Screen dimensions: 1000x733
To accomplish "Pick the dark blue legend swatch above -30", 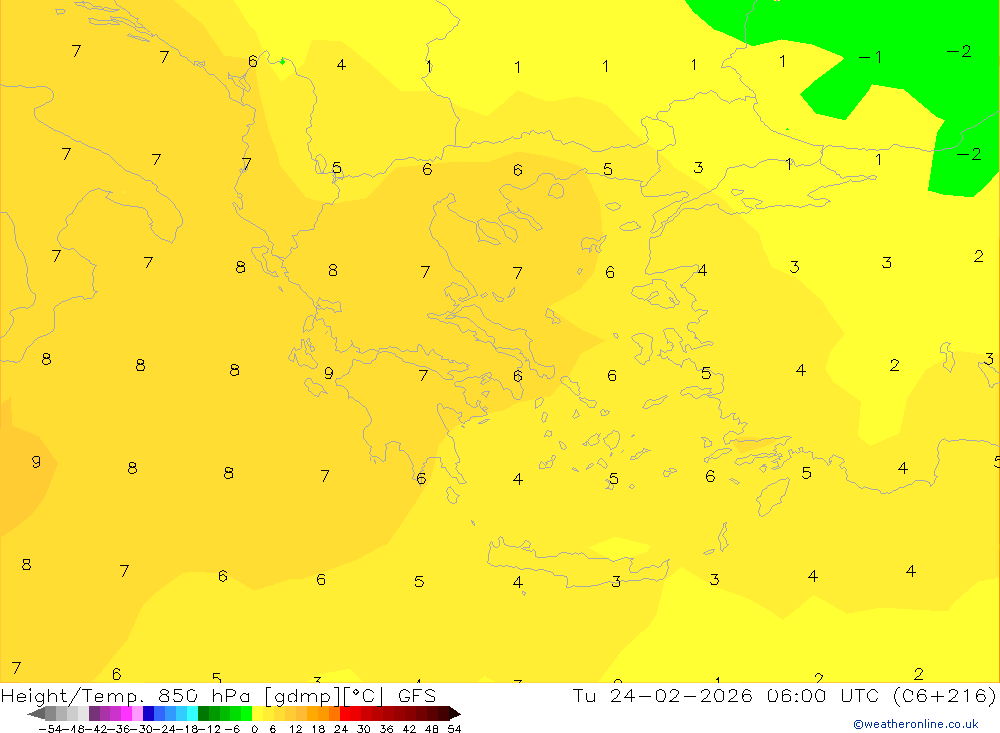I will click(x=148, y=713).
